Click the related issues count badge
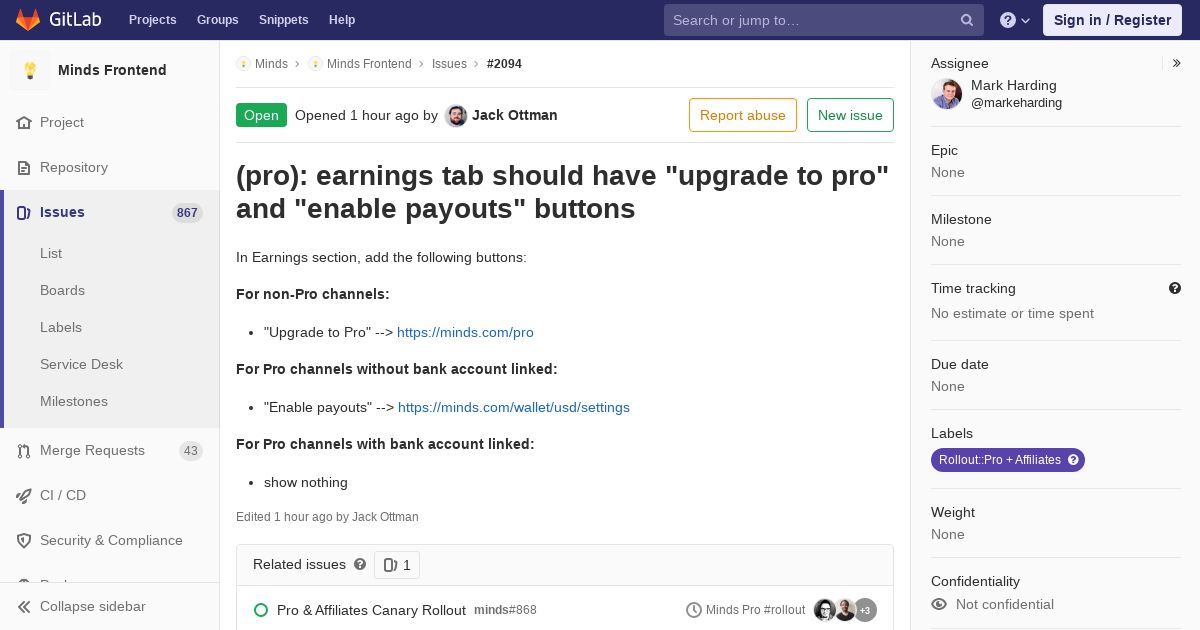This screenshot has width=1200, height=630. (397, 565)
